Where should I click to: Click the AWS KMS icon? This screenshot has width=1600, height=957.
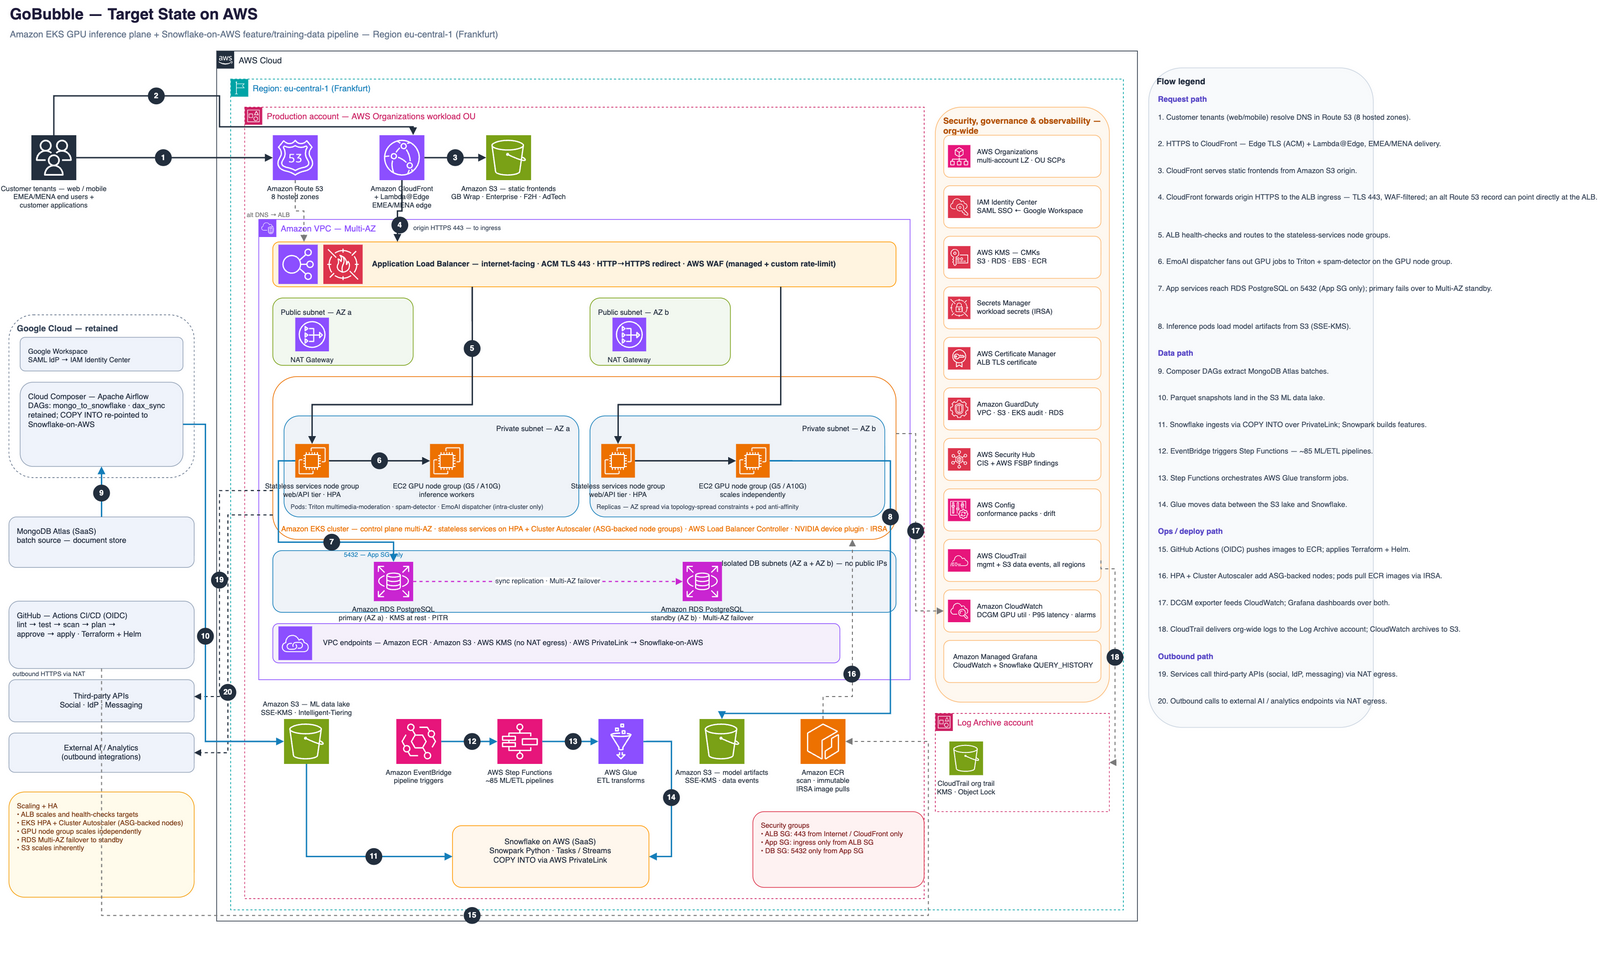[959, 258]
